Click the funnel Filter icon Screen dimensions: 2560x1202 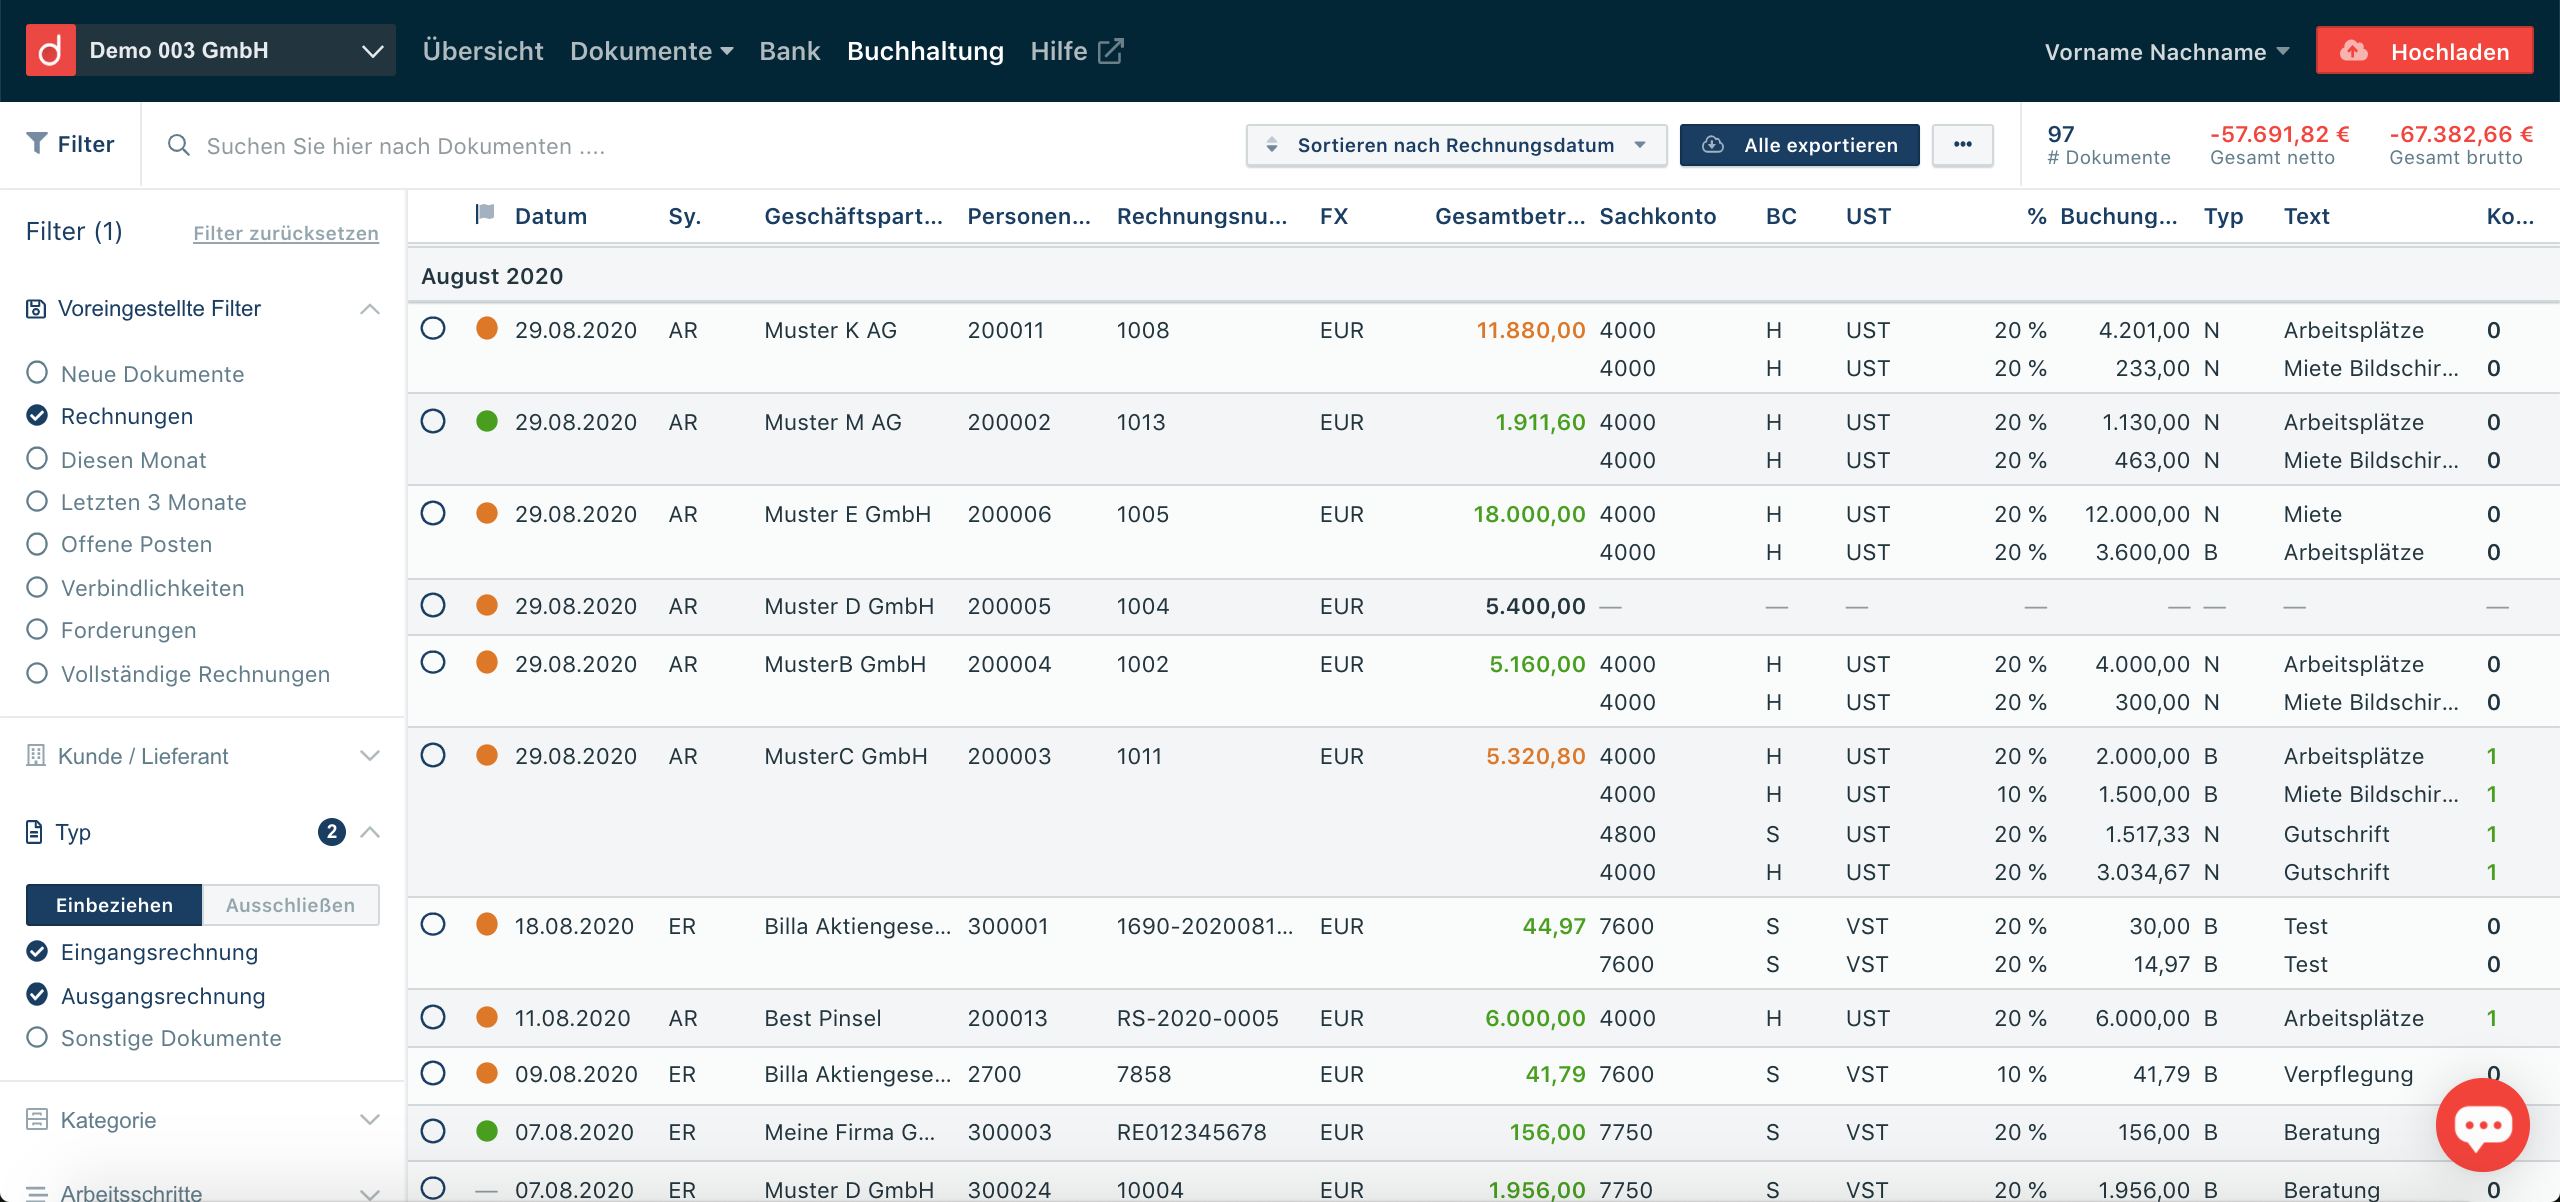pos(37,144)
